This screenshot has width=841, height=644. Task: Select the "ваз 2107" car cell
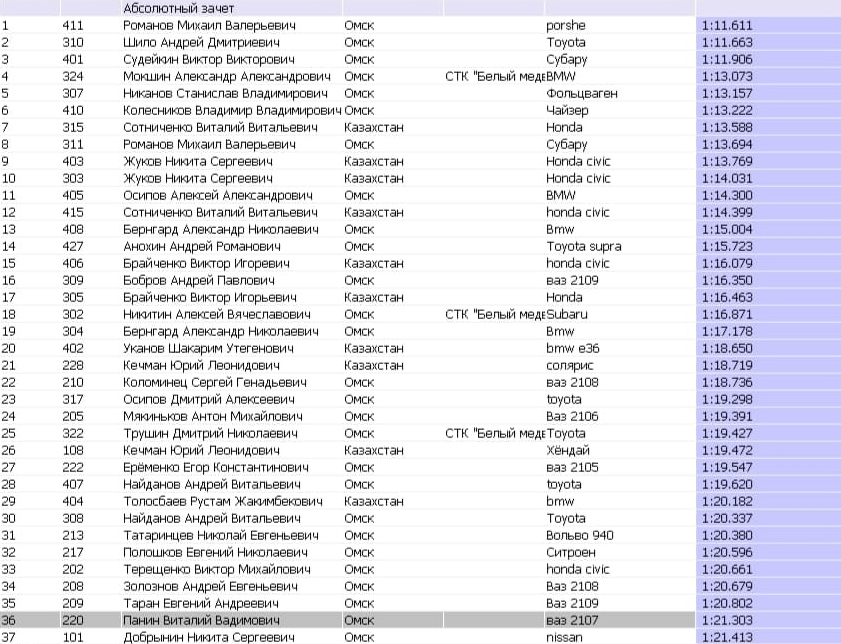click(572, 620)
